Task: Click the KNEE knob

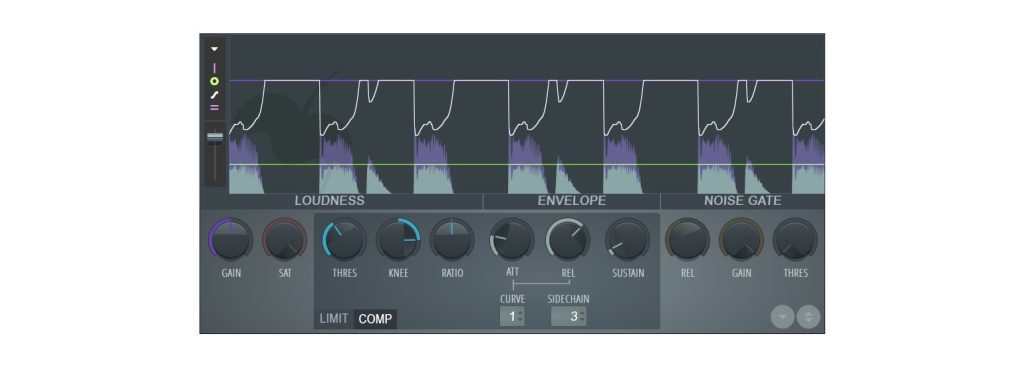Action: tap(398, 240)
